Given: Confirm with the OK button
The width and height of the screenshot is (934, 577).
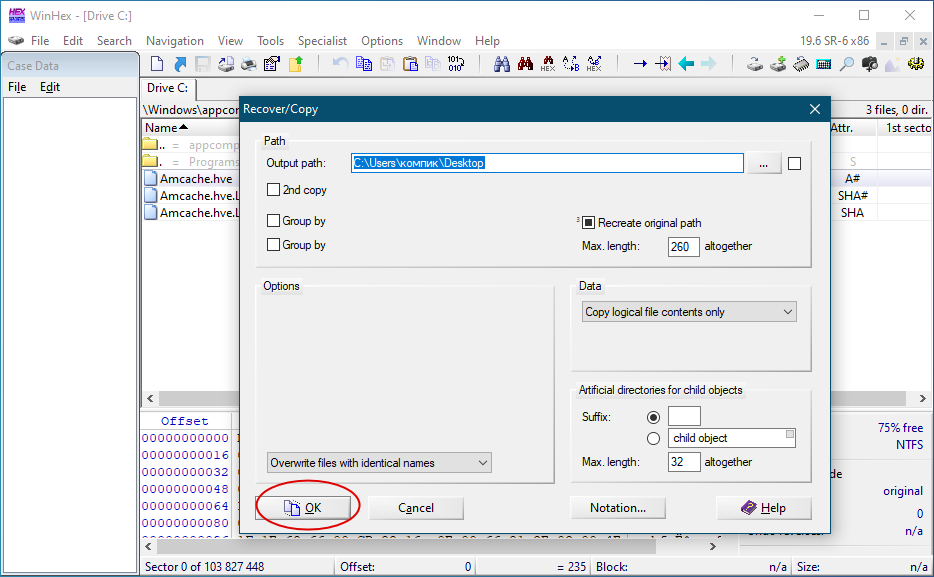Looking at the screenshot, I should [x=303, y=507].
